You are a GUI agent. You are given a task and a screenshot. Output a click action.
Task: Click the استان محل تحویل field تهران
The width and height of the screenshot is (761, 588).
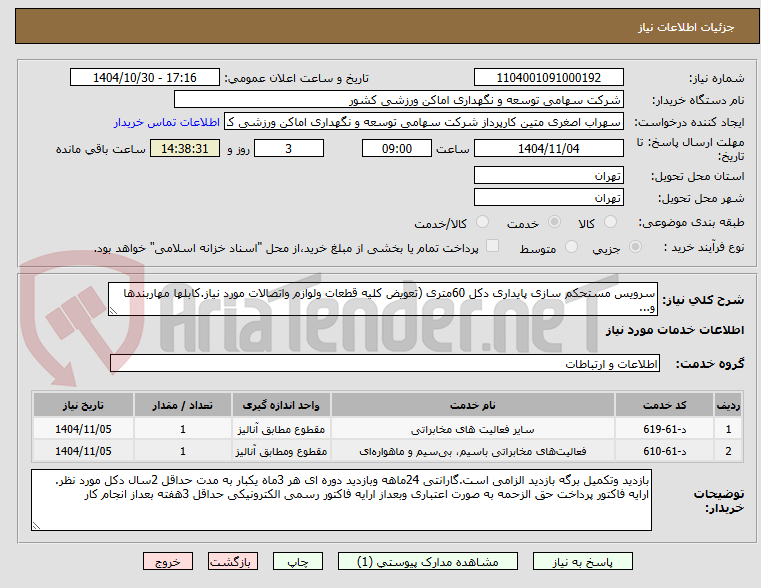tap(548, 175)
